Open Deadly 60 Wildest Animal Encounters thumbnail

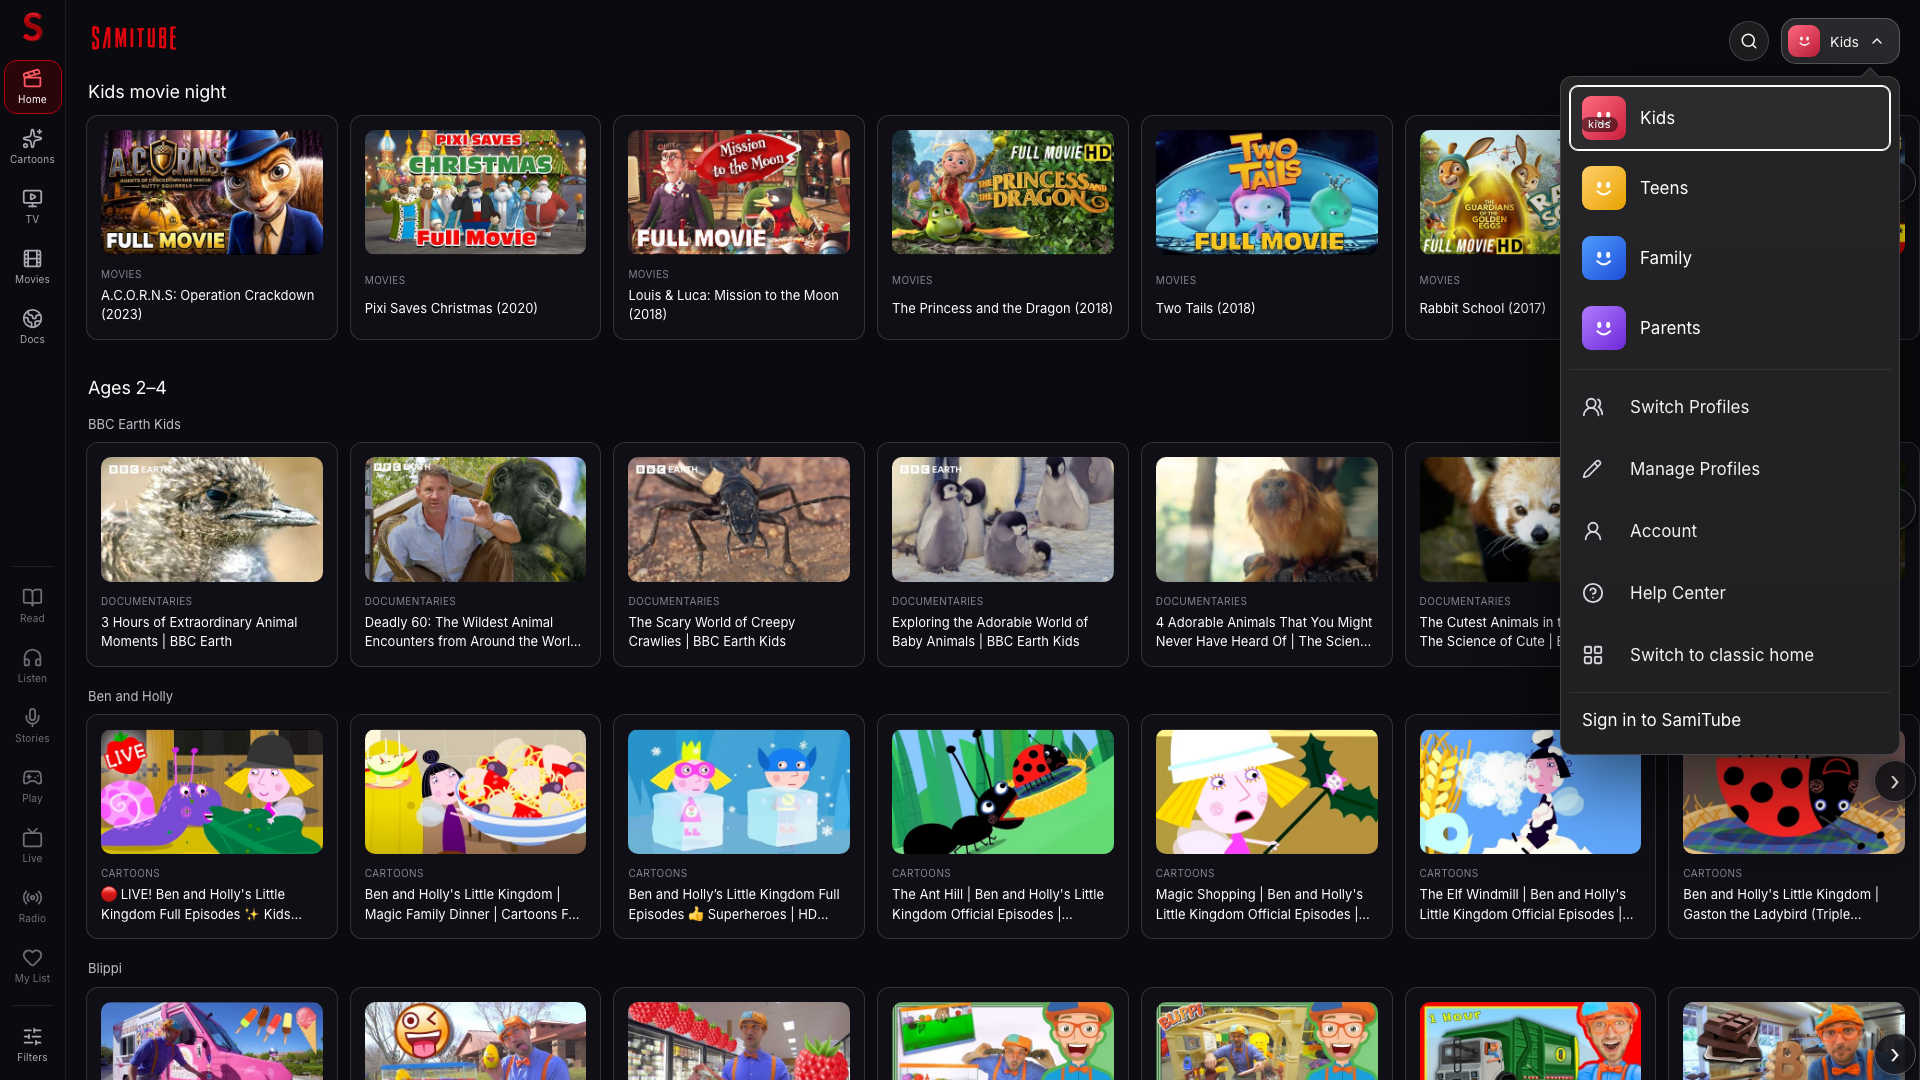point(475,520)
